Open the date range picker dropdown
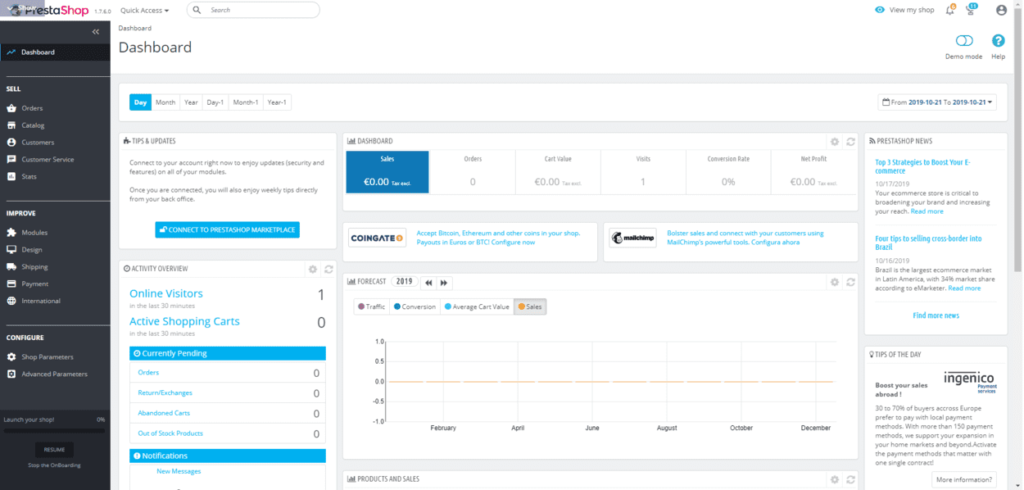This screenshot has width=1024, height=490. tap(937, 103)
